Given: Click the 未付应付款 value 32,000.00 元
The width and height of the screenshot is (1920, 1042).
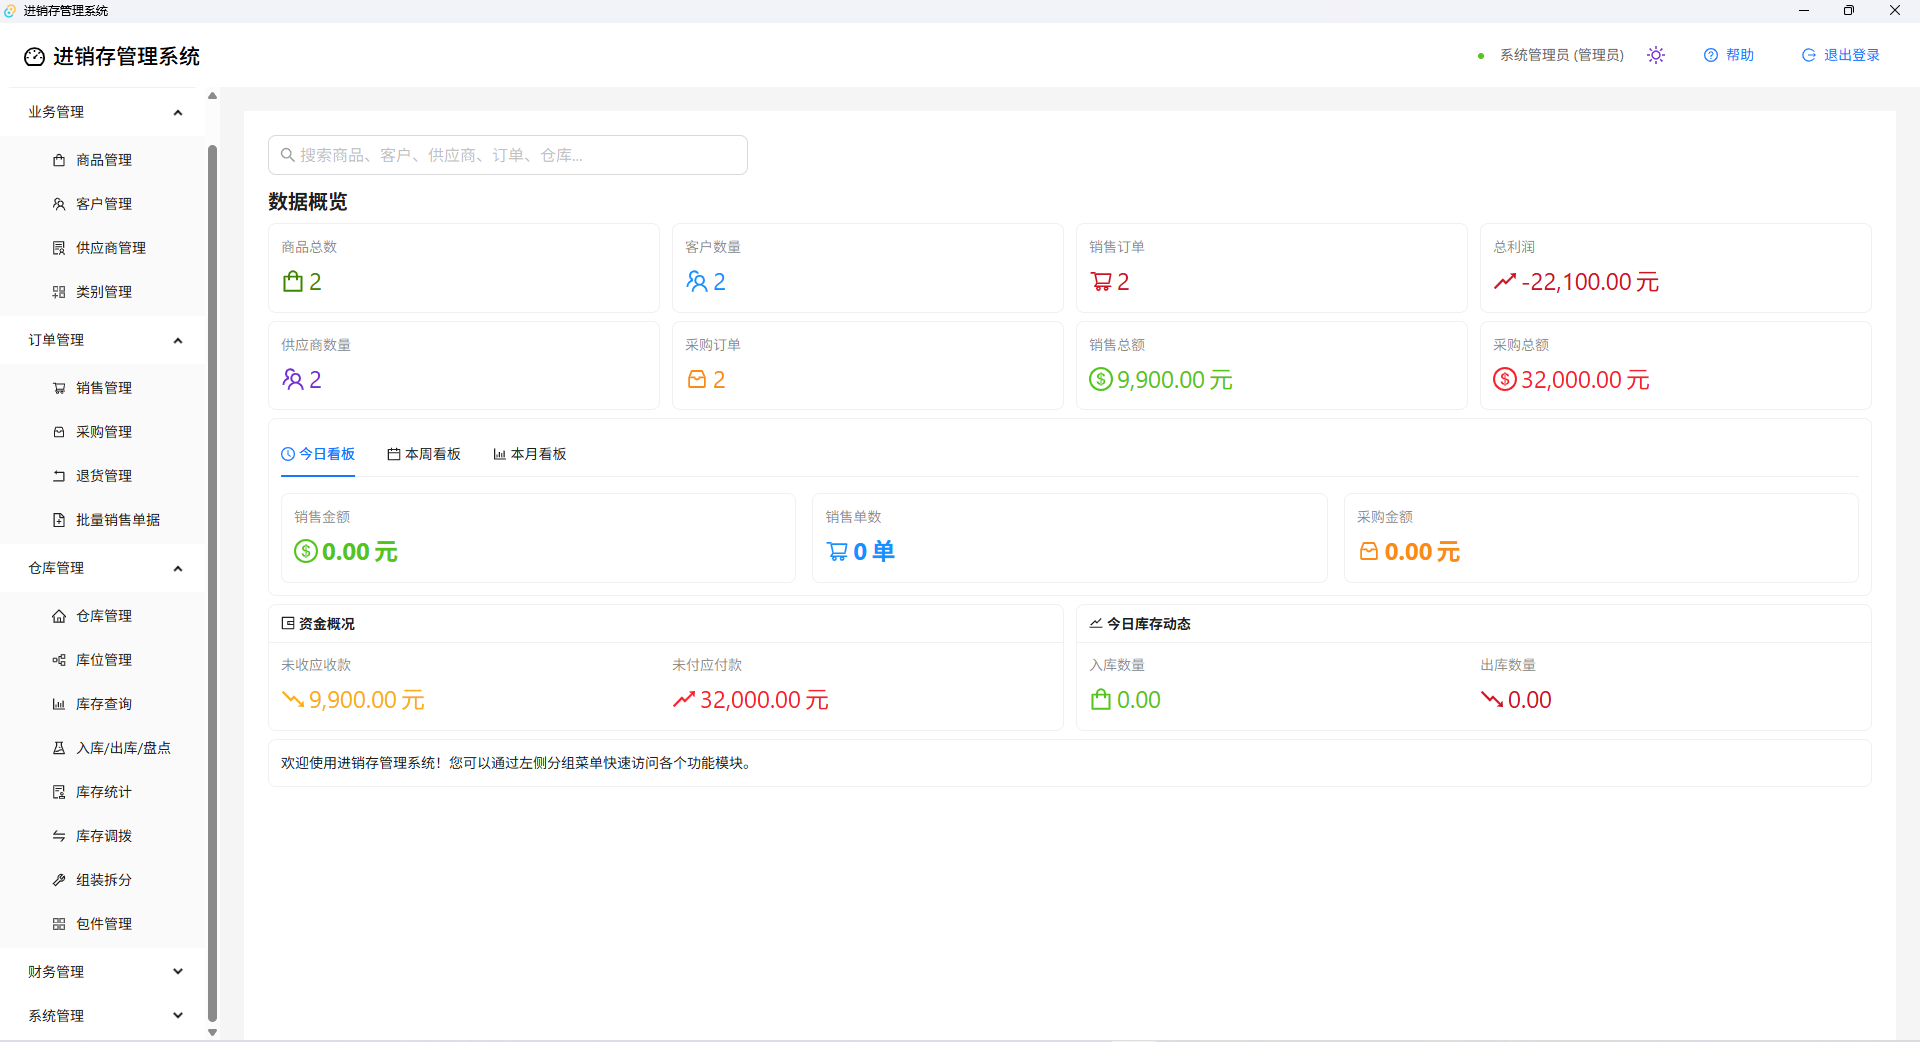Looking at the screenshot, I should 765,700.
